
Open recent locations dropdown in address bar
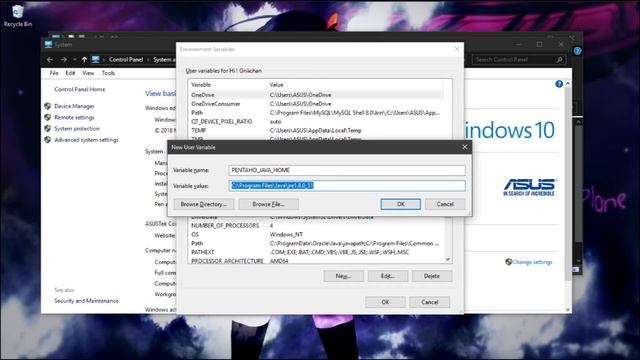pos(74,60)
